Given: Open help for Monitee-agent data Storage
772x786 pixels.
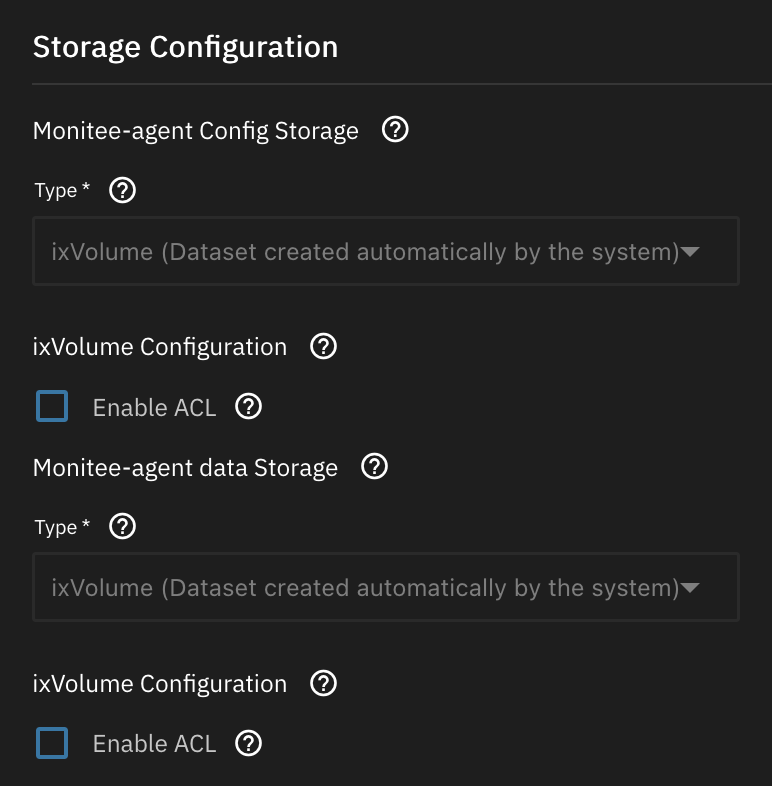Looking at the screenshot, I should coord(375,467).
